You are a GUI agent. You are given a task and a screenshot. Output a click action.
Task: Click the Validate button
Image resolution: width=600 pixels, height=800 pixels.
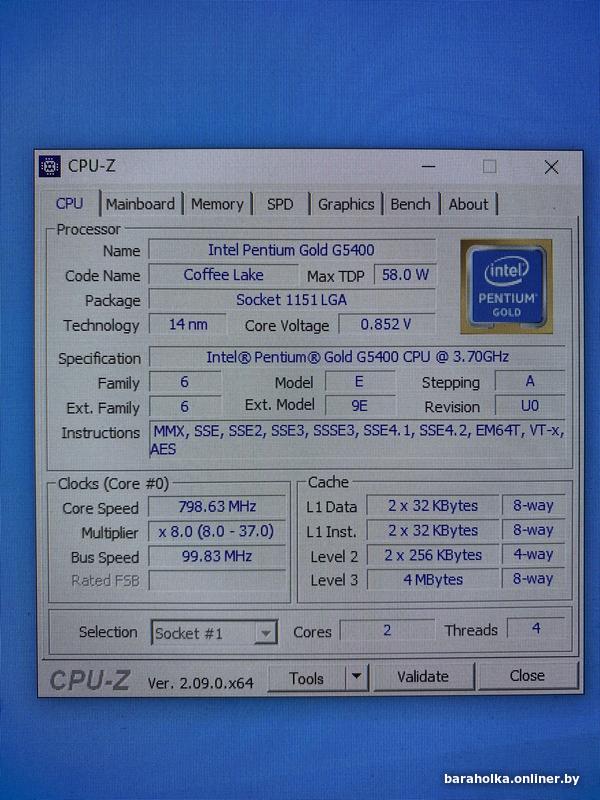click(423, 677)
